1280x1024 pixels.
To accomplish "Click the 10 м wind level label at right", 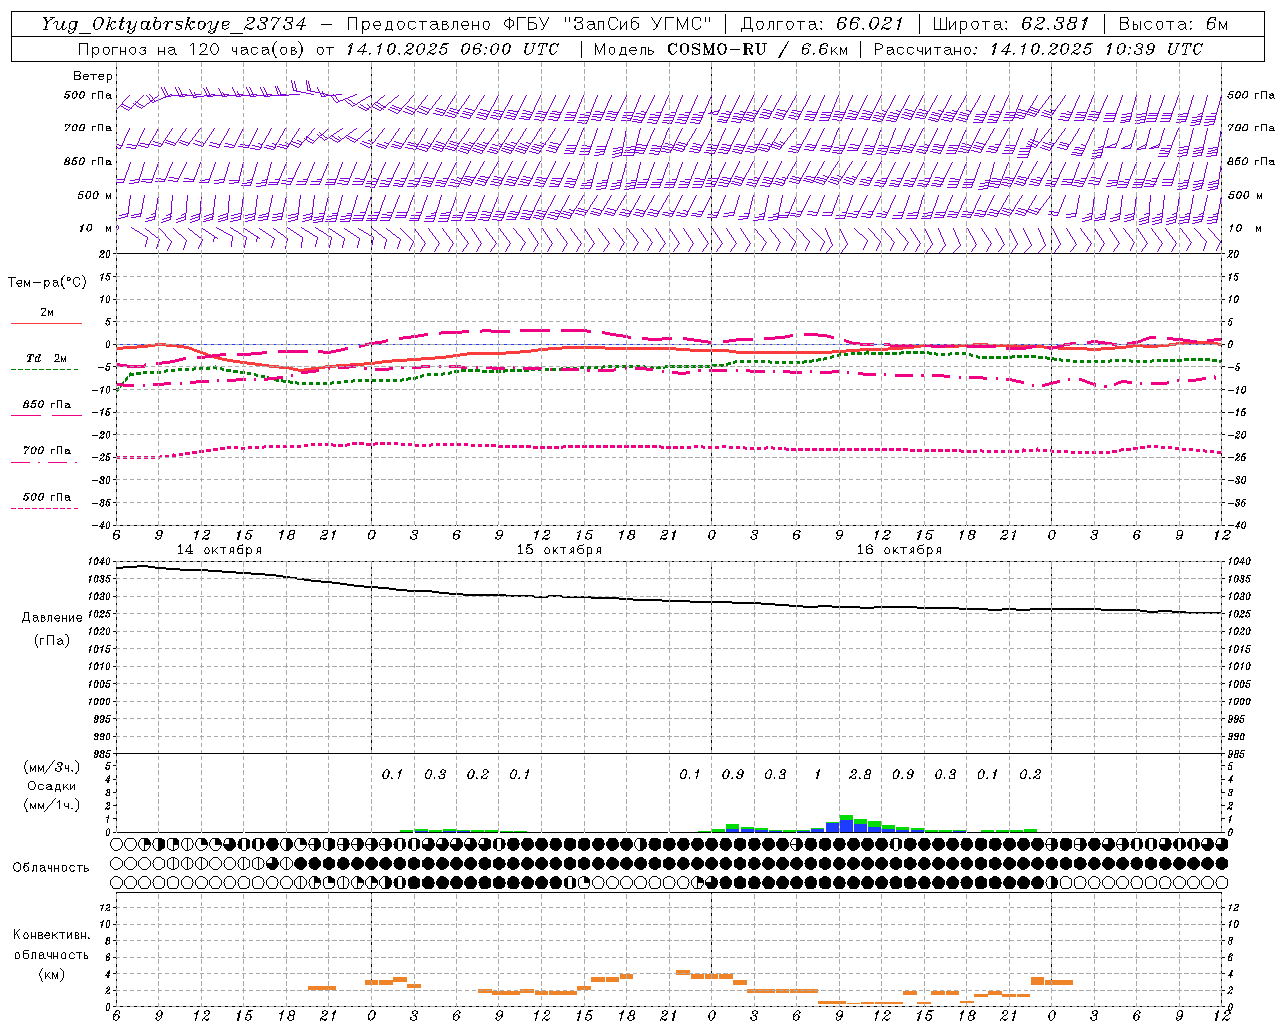I will click(x=1243, y=228).
